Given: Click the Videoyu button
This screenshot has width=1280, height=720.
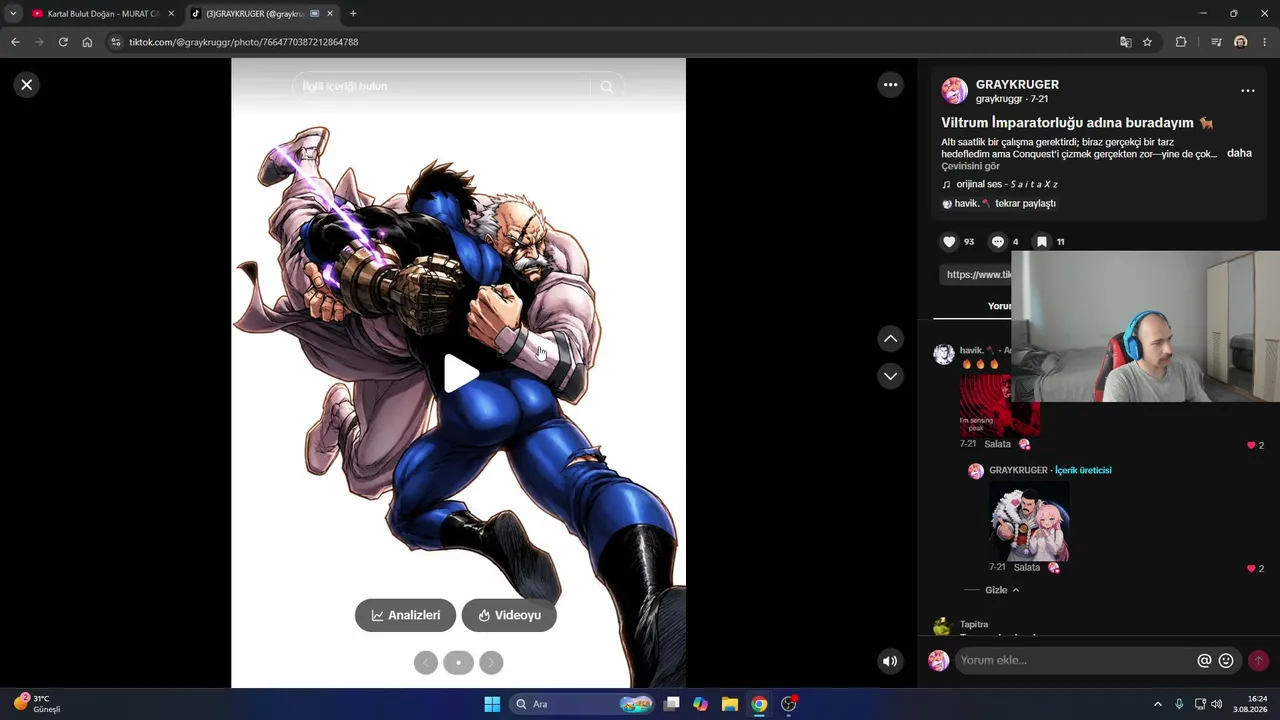Looking at the screenshot, I should [509, 615].
